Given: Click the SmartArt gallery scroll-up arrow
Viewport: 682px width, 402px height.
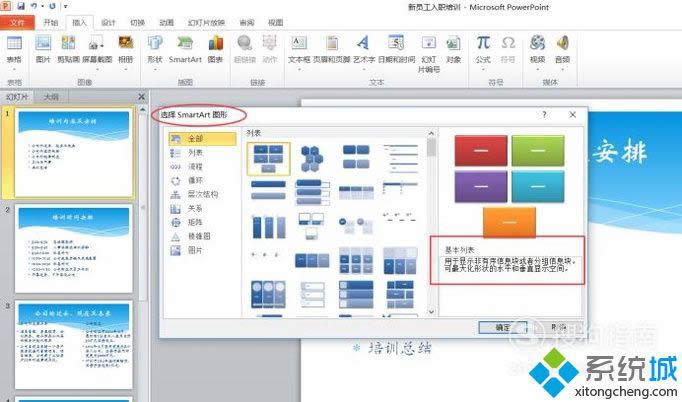Looking at the screenshot, I should pyautogui.click(x=431, y=133).
